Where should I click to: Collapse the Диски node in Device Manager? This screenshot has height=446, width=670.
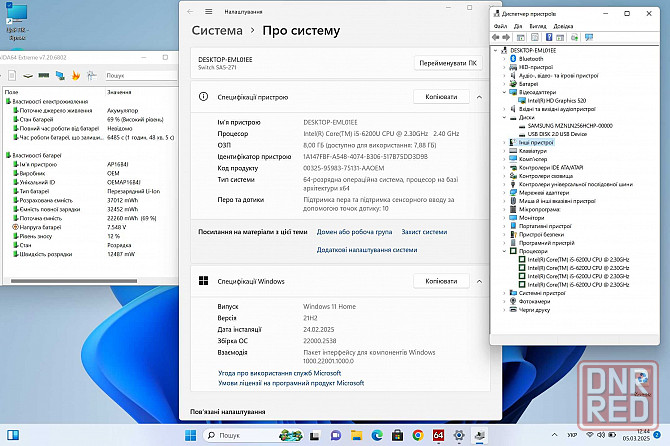coord(504,117)
